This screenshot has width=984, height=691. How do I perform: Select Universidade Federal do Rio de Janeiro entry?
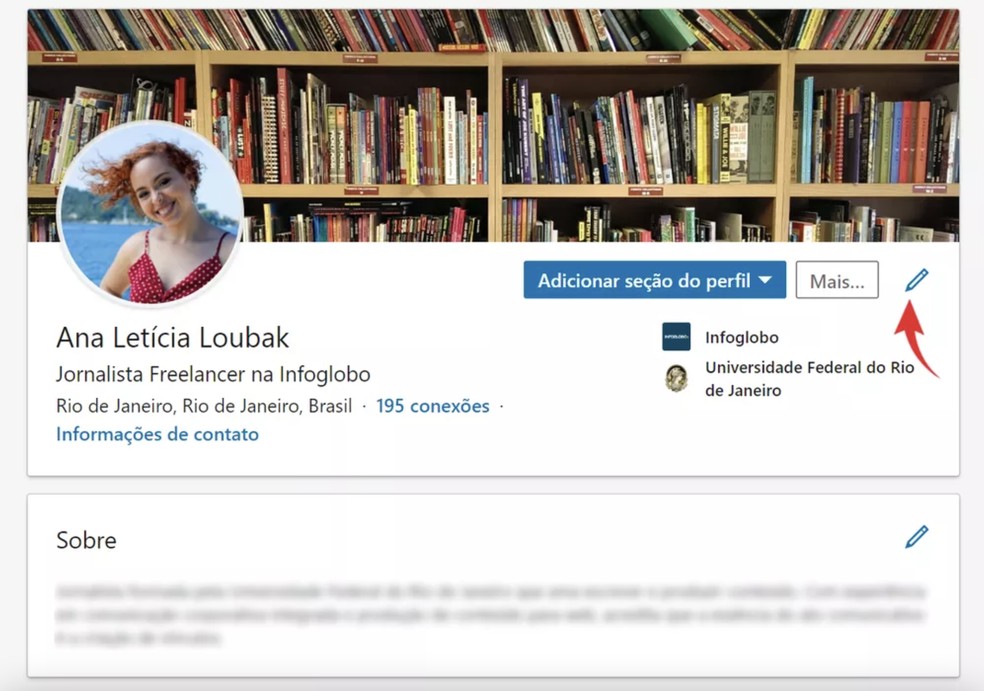(x=808, y=378)
